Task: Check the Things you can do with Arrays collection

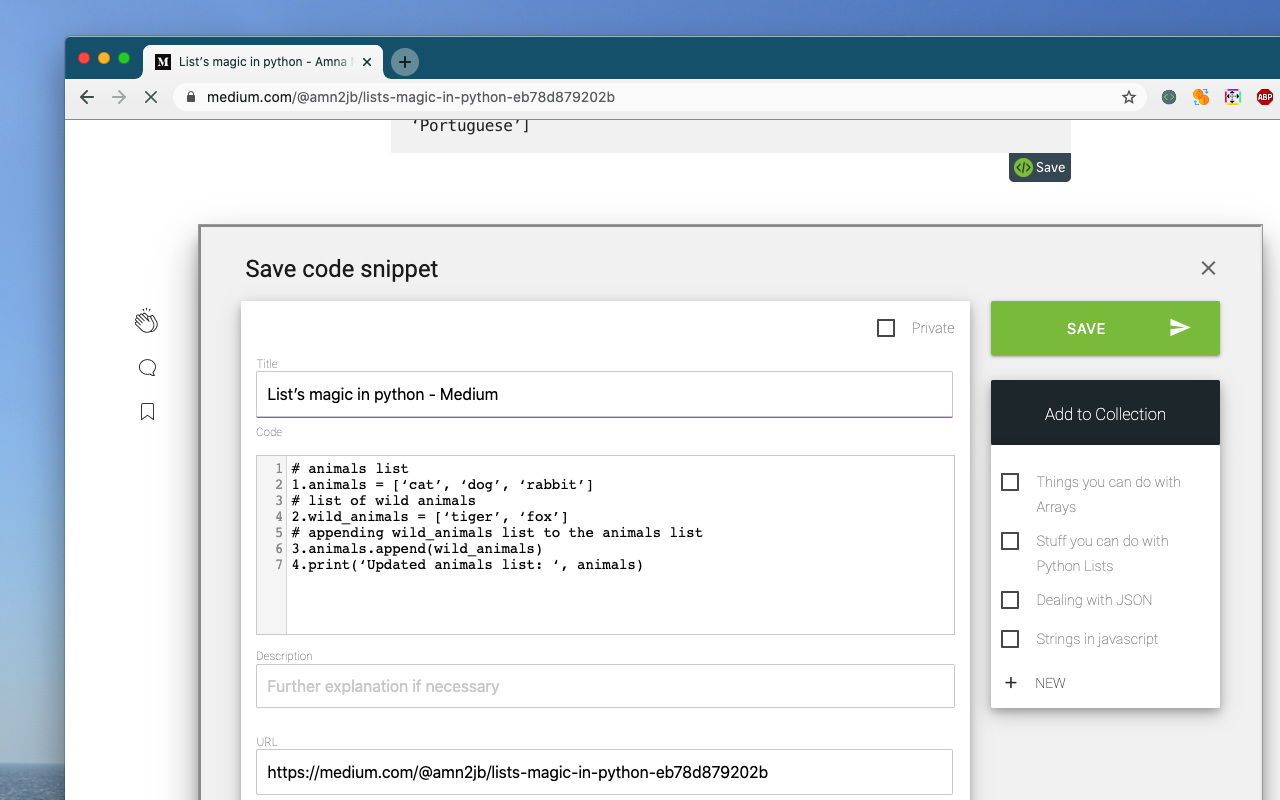Action: pyautogui.click(x=1009, y=481)
